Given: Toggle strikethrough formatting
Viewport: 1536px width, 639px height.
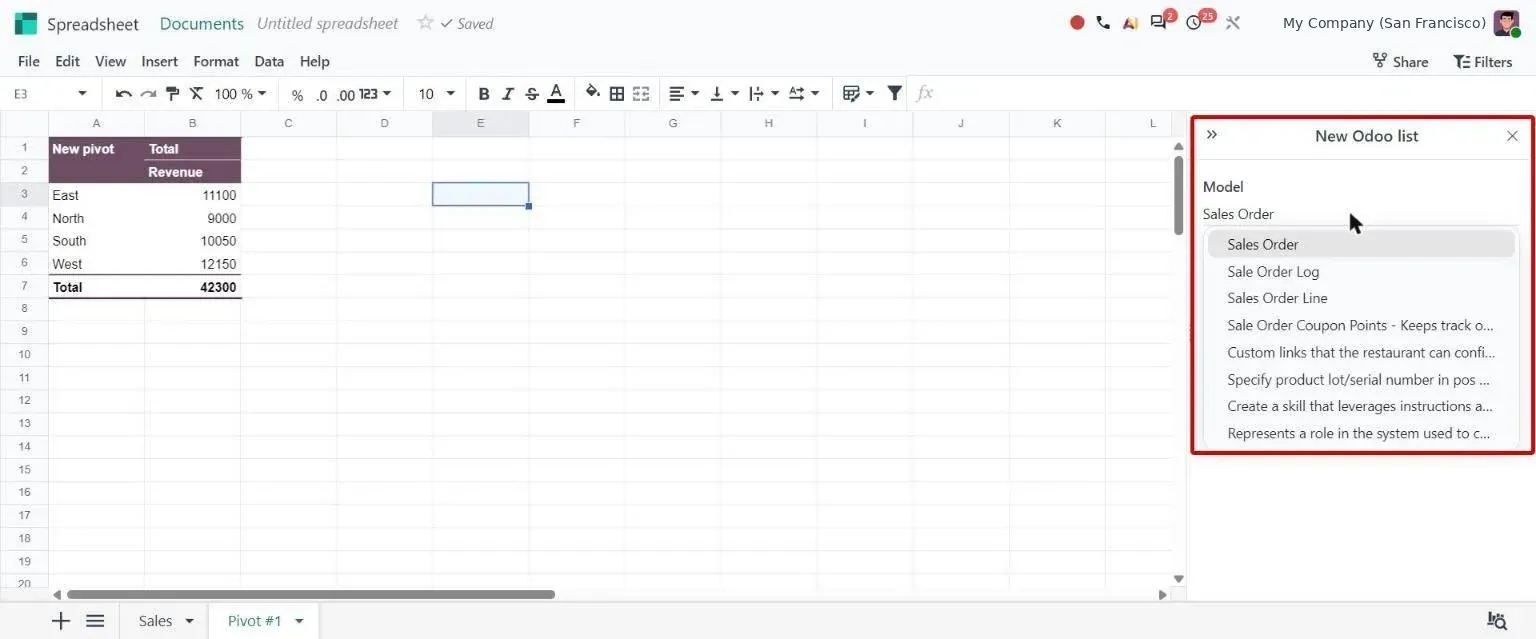Looking at the screenshot, I should pyautogui.click(x=532, y=94).
